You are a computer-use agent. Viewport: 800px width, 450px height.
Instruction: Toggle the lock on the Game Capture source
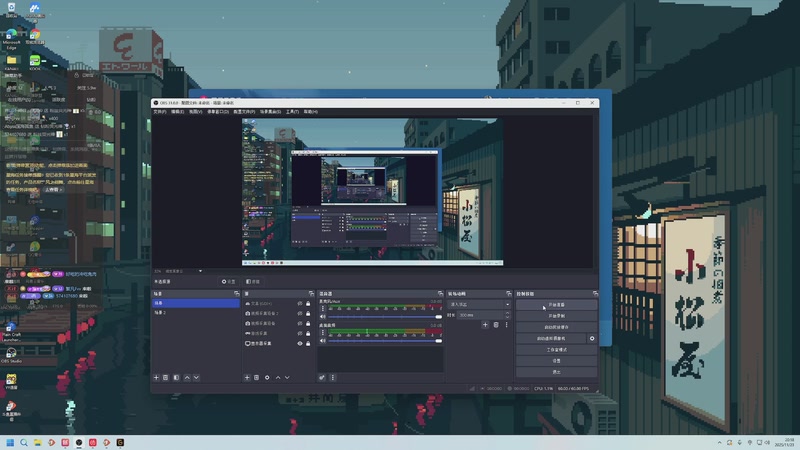[x=308, y=333]
